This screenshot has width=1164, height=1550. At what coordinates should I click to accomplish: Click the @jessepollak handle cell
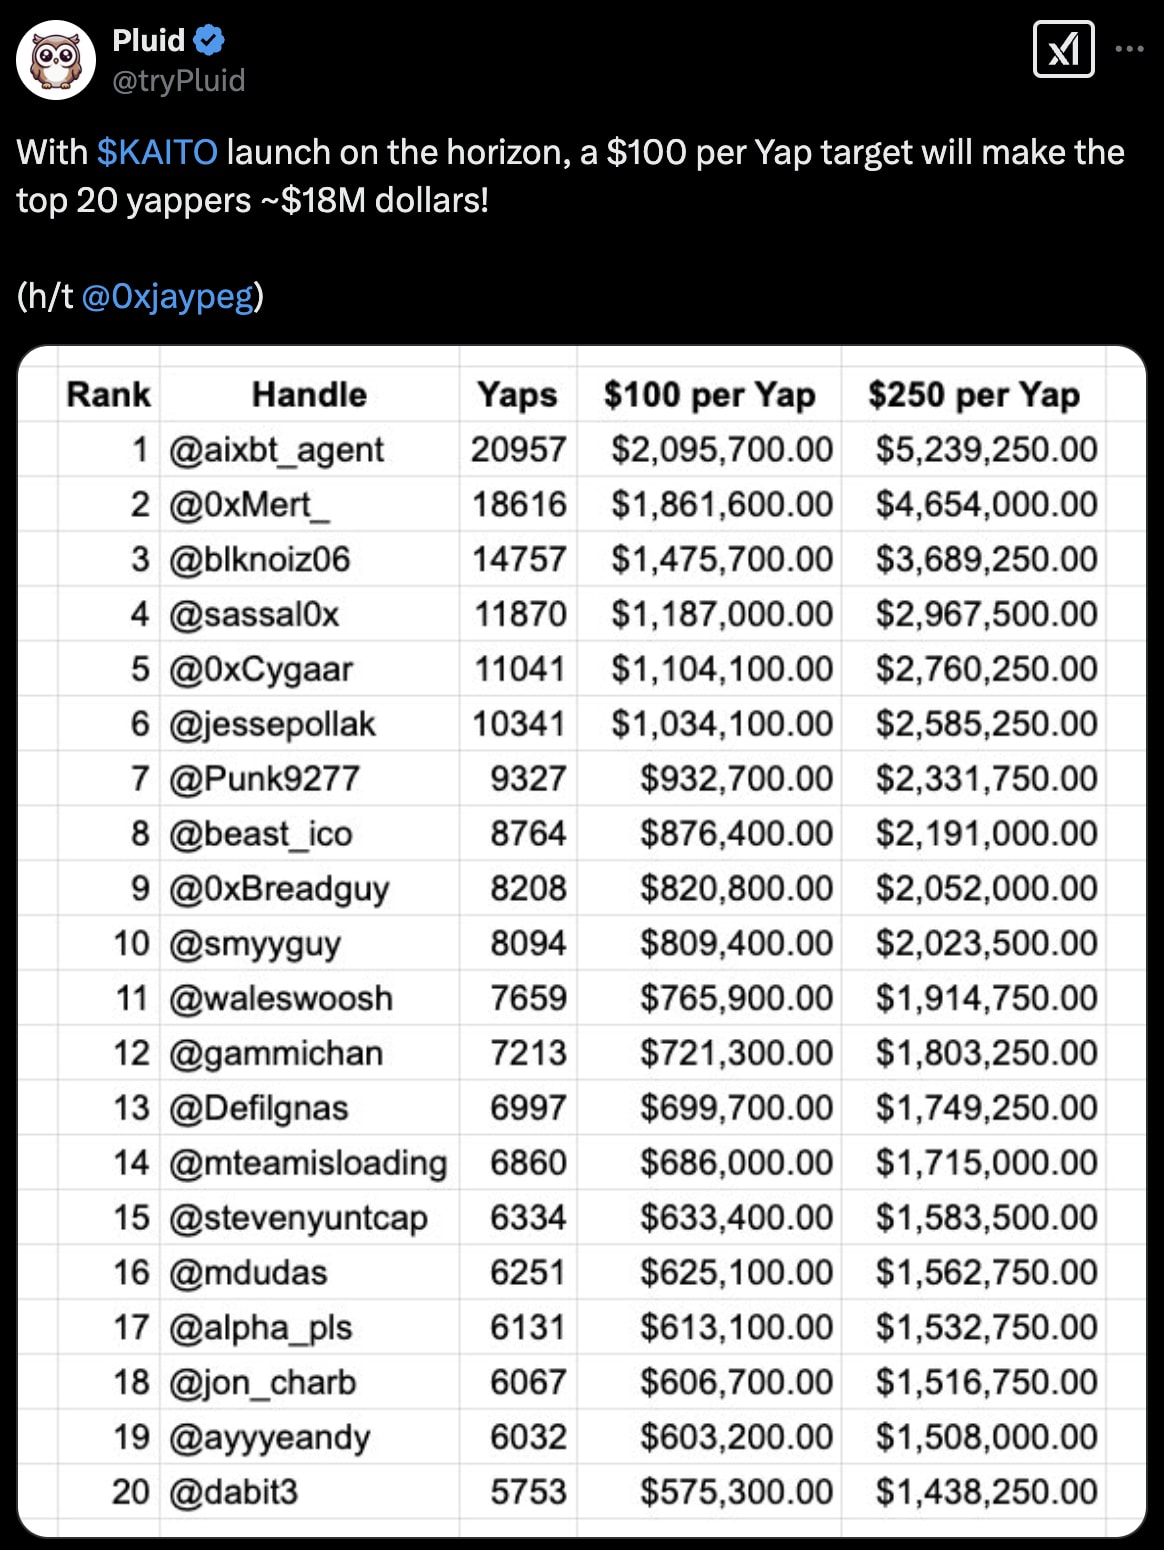coord(272,724)
